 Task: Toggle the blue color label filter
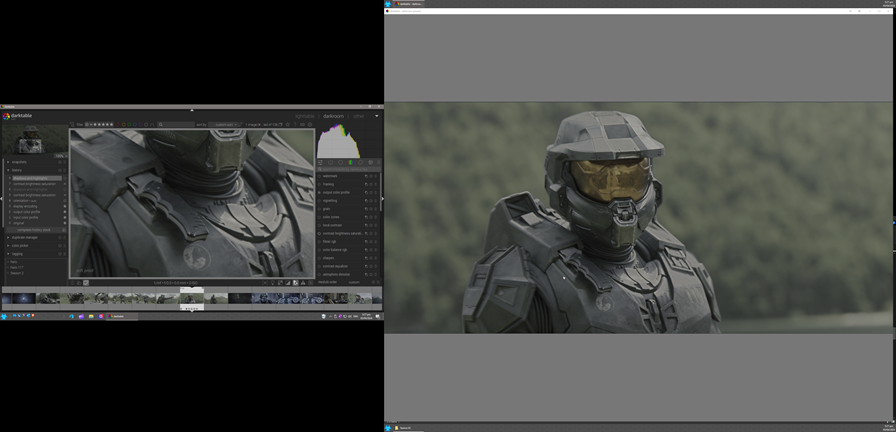tap(135, 125)
